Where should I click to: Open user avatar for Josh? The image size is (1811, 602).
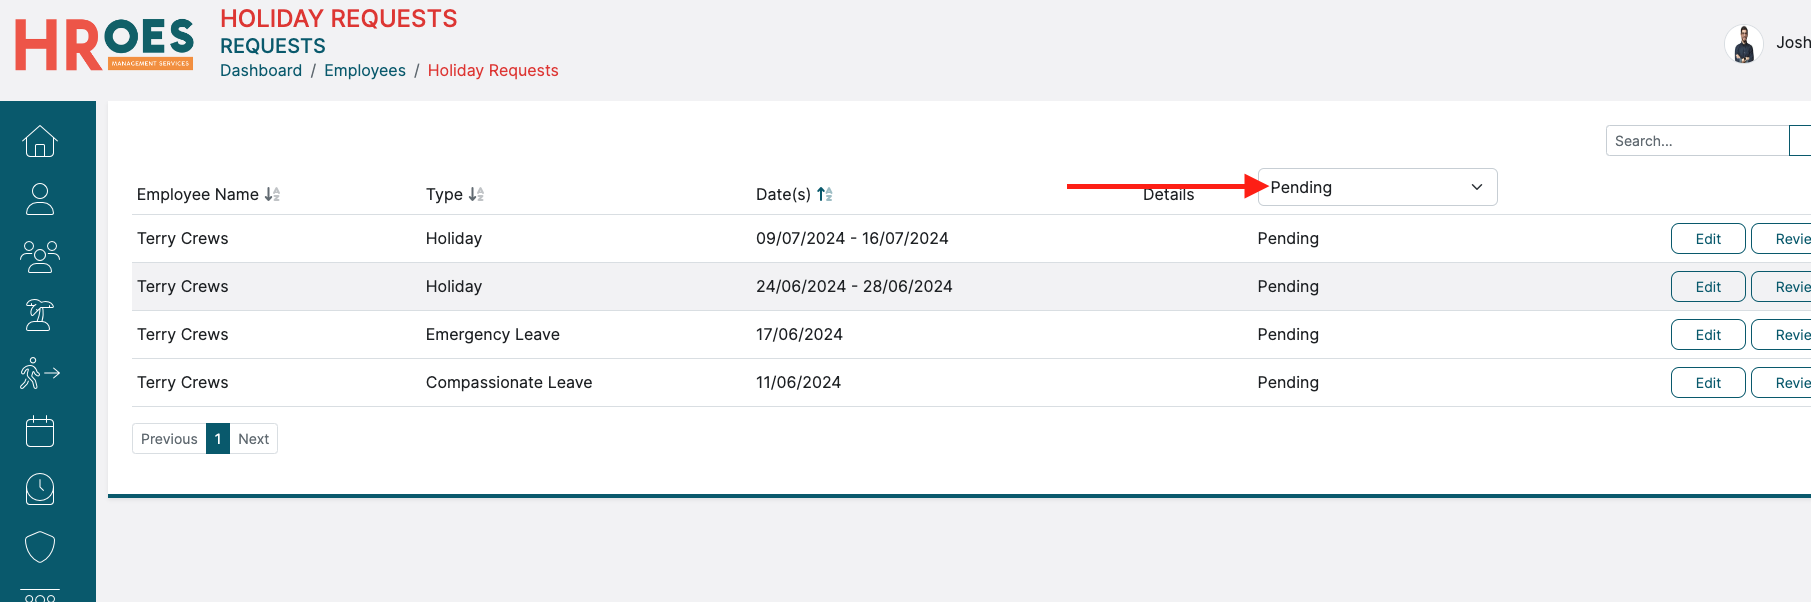pos(1743,44)
